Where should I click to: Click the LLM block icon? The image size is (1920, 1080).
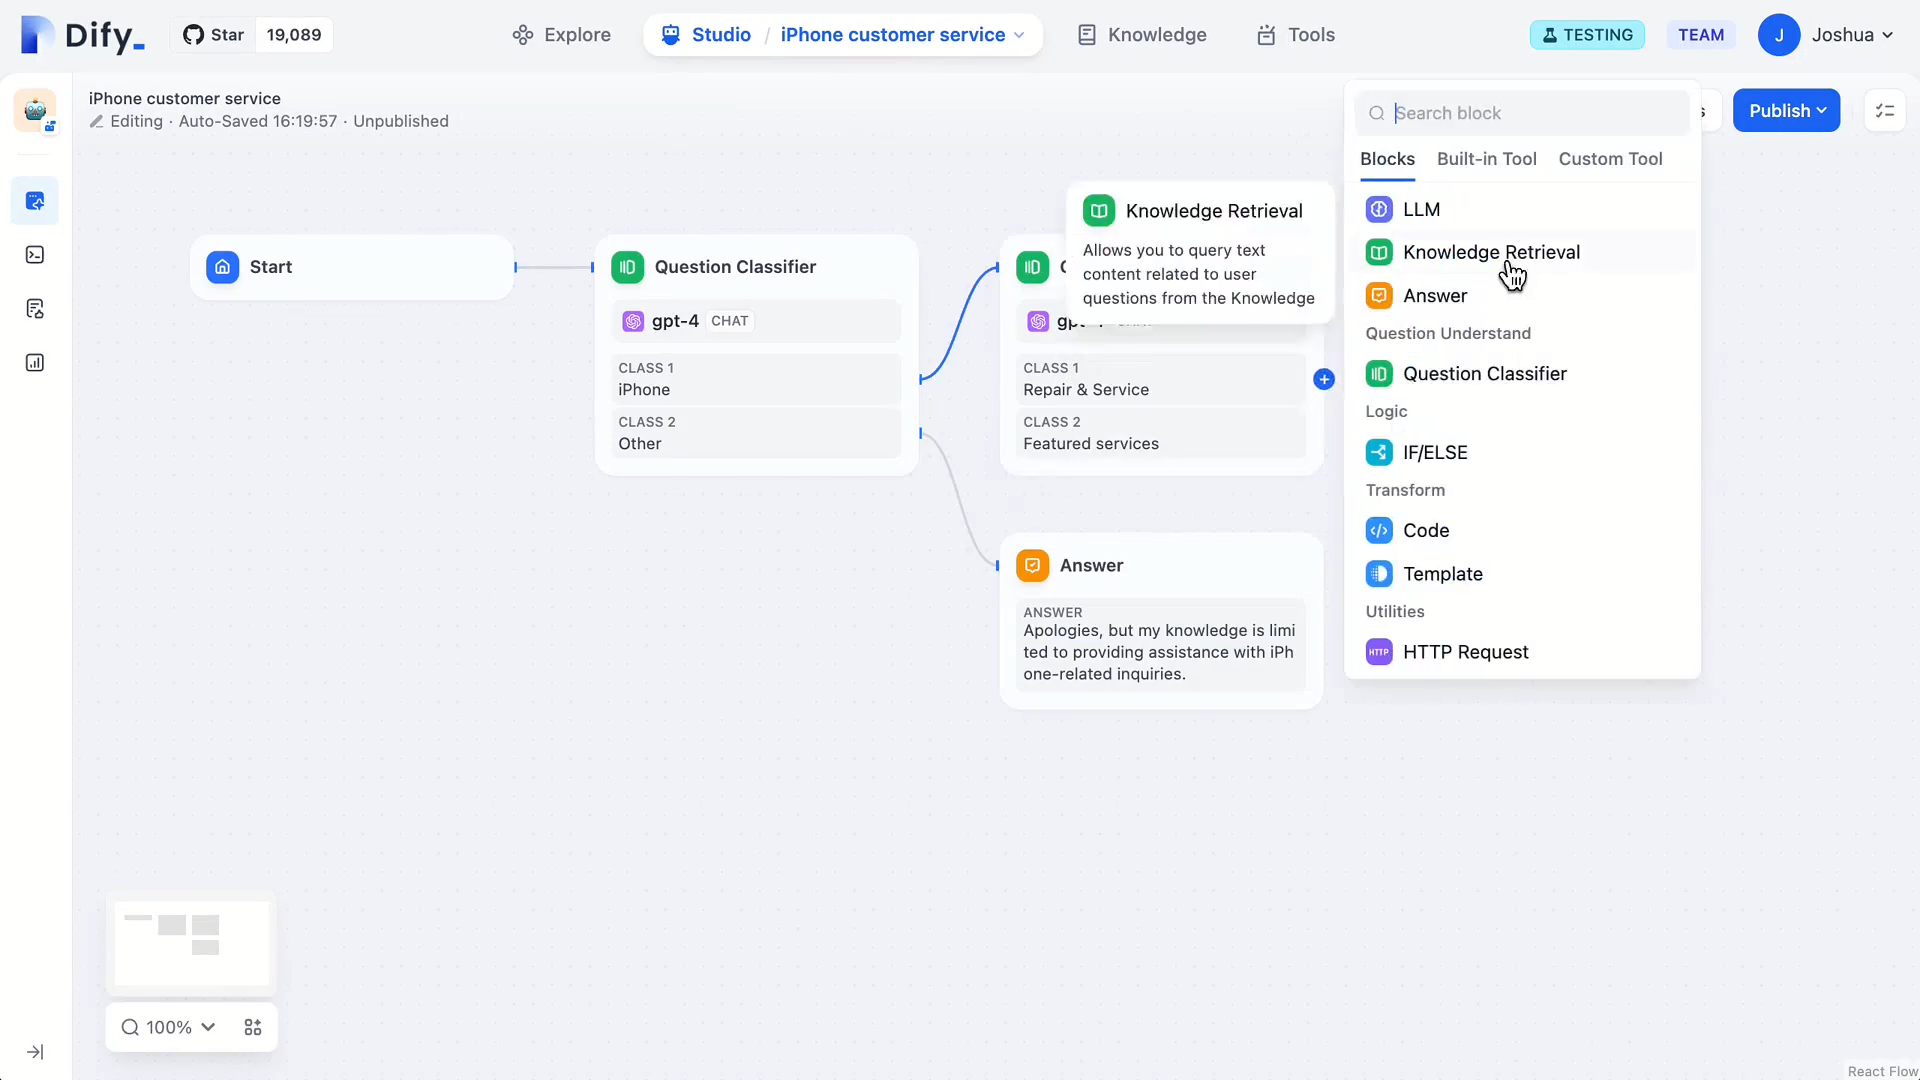click(1379, 208)
